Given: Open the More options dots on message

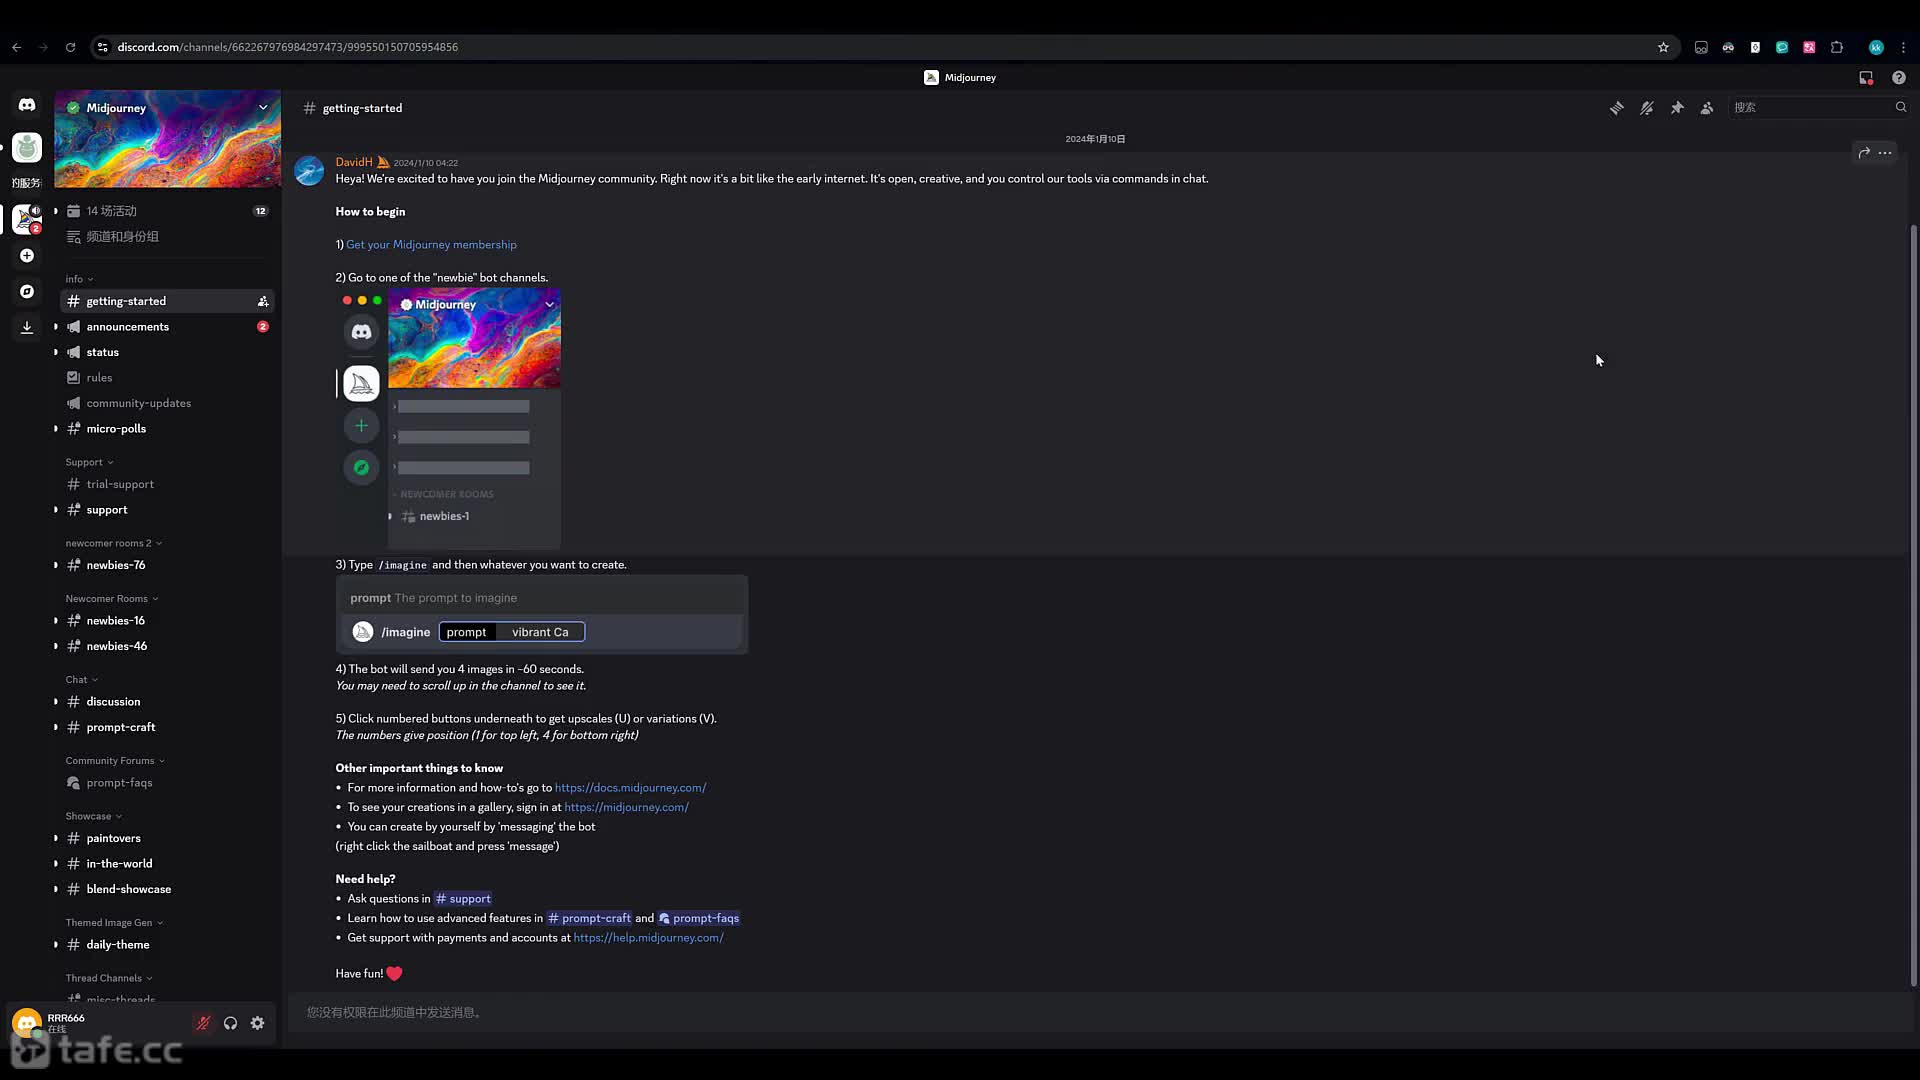Looking at the screenshot, I should click(x=1885, y=153).
